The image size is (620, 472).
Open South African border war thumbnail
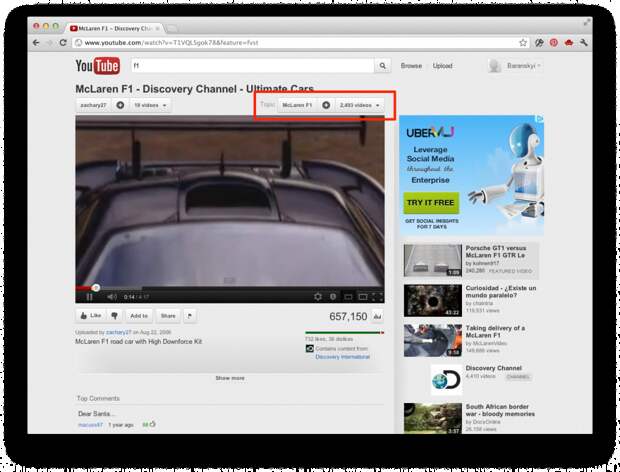click(433, 418)
